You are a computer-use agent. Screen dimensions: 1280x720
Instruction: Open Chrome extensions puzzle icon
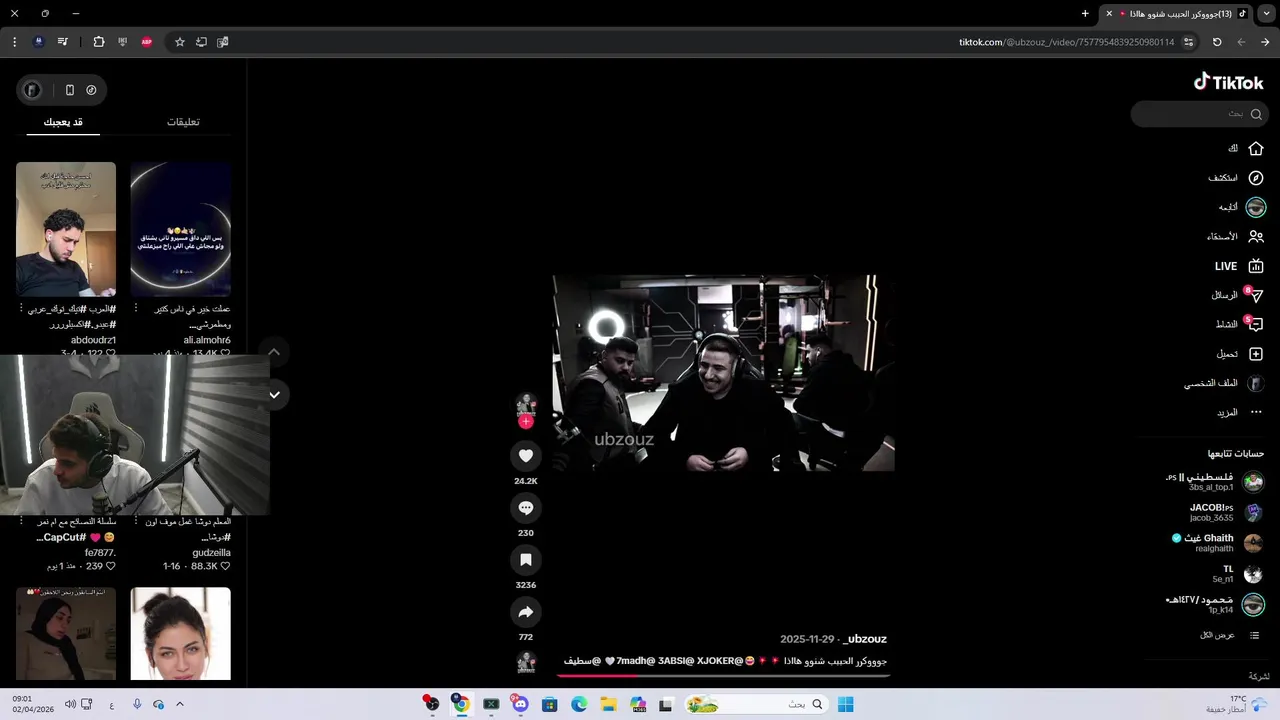(98, 42)
